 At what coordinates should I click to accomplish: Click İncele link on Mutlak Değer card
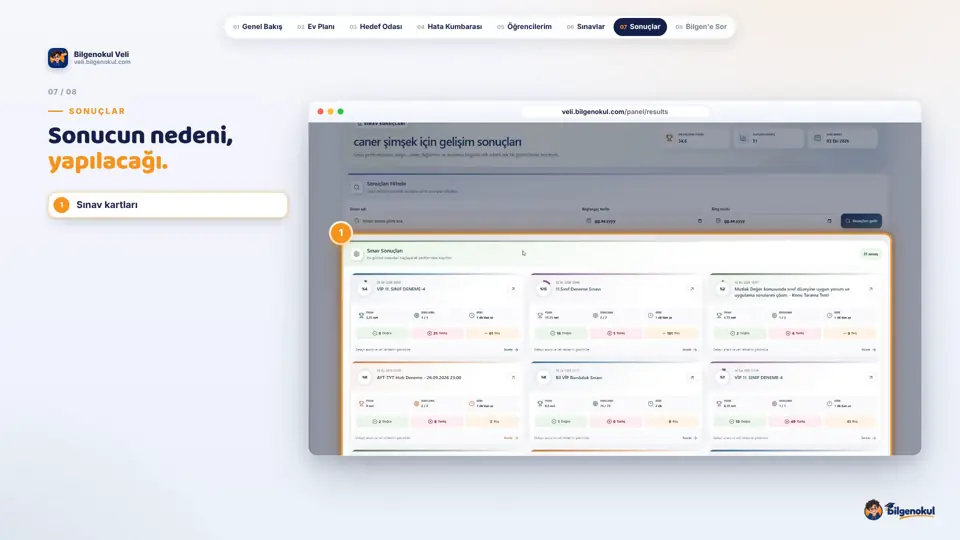868,350
